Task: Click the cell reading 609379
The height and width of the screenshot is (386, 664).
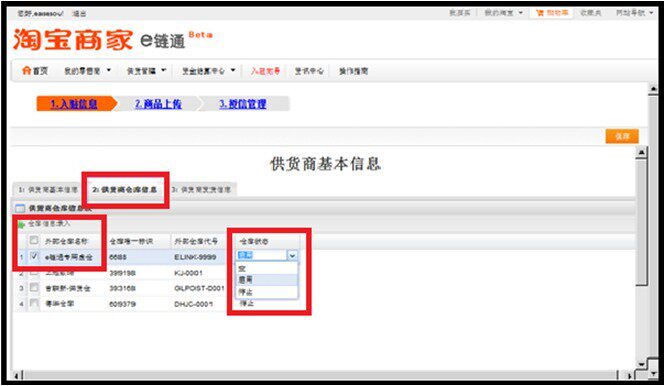Action: pyautogui.click(x=122, y=304)
